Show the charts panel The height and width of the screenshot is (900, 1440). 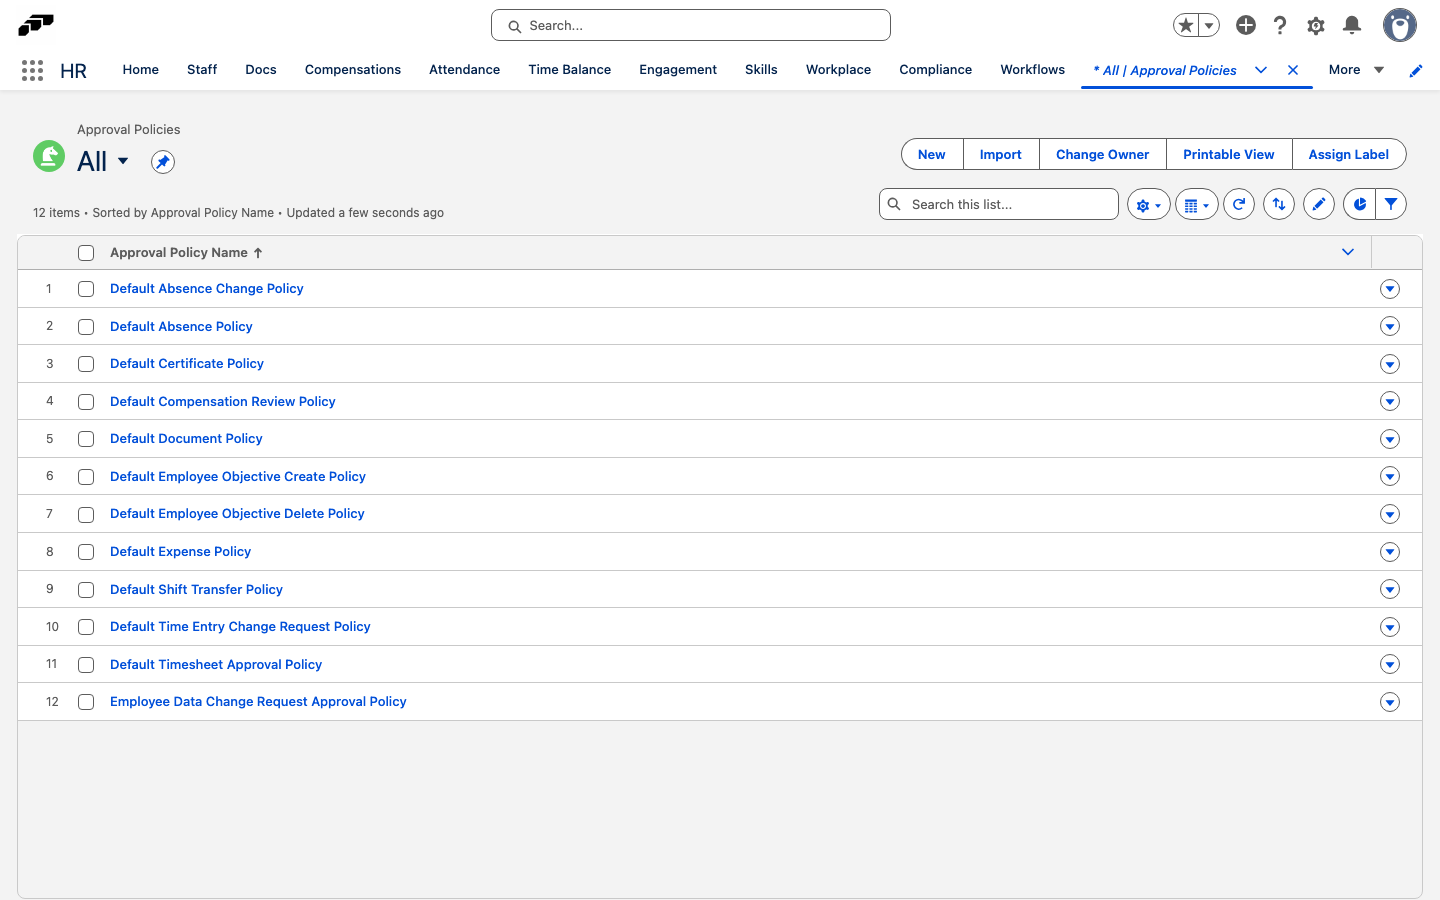click(1359, 204)
